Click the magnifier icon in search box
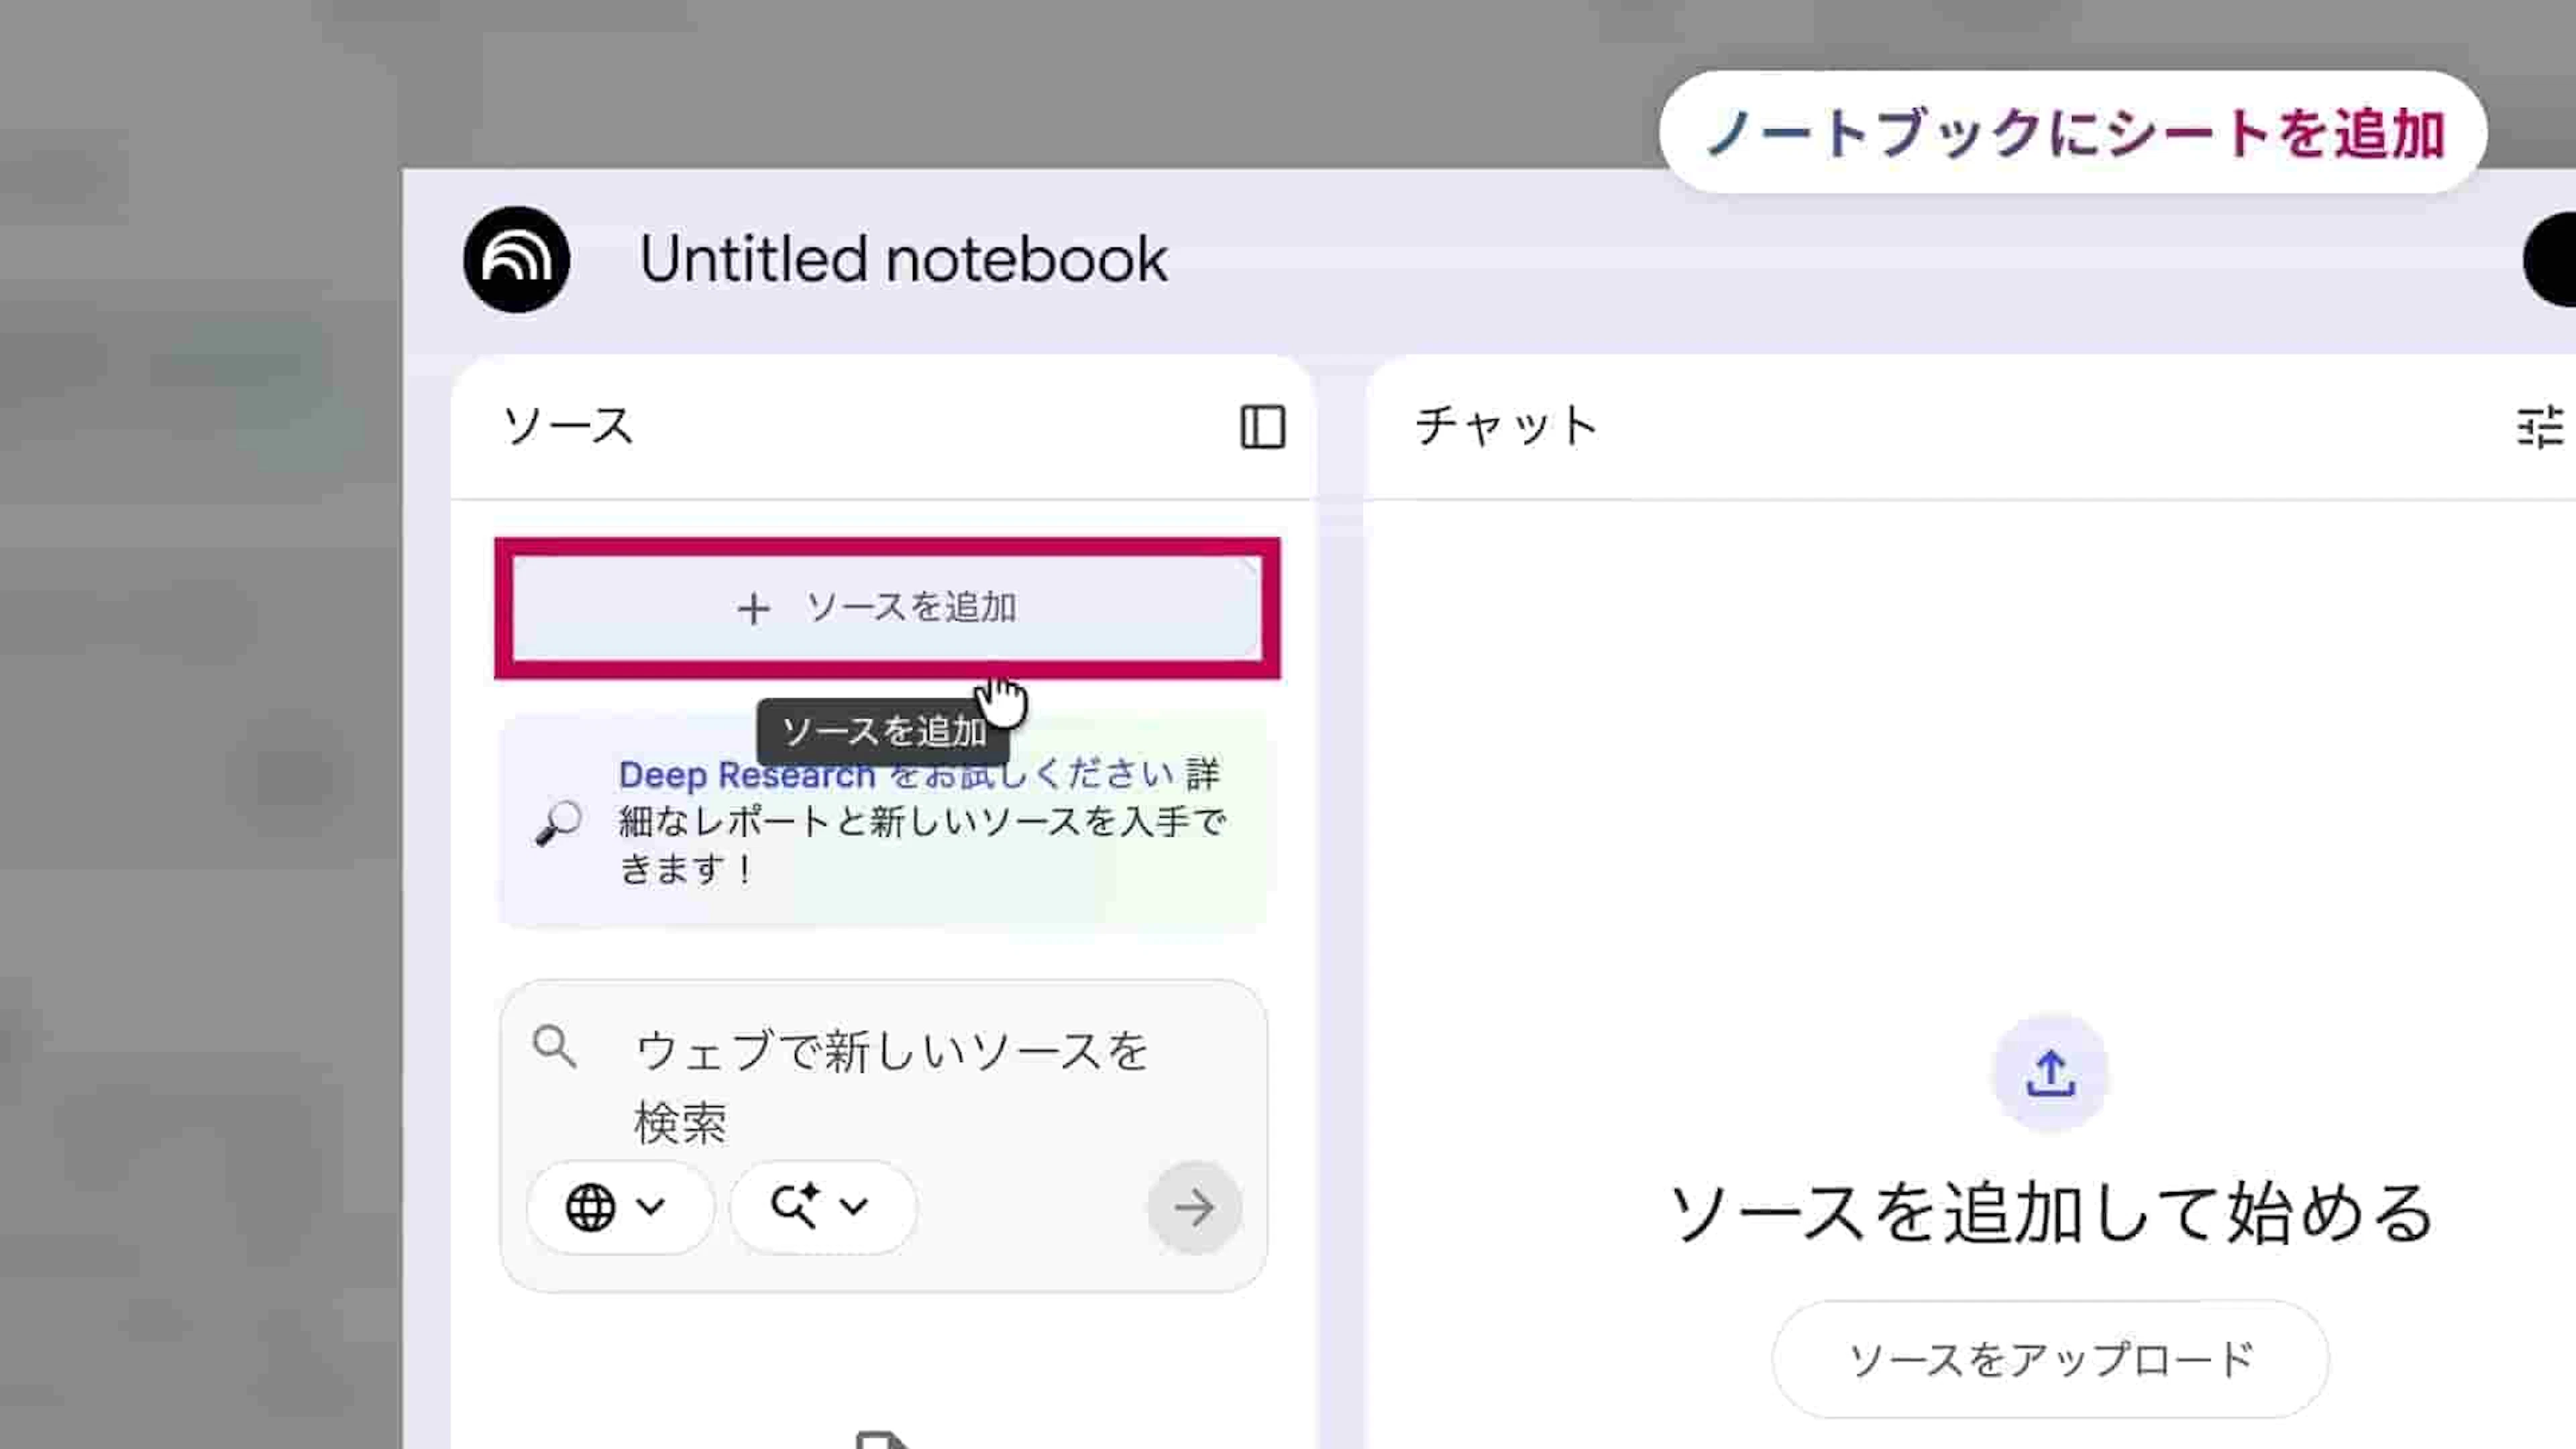This screenshot has height=1449, width=2576. coord(554,1047)
